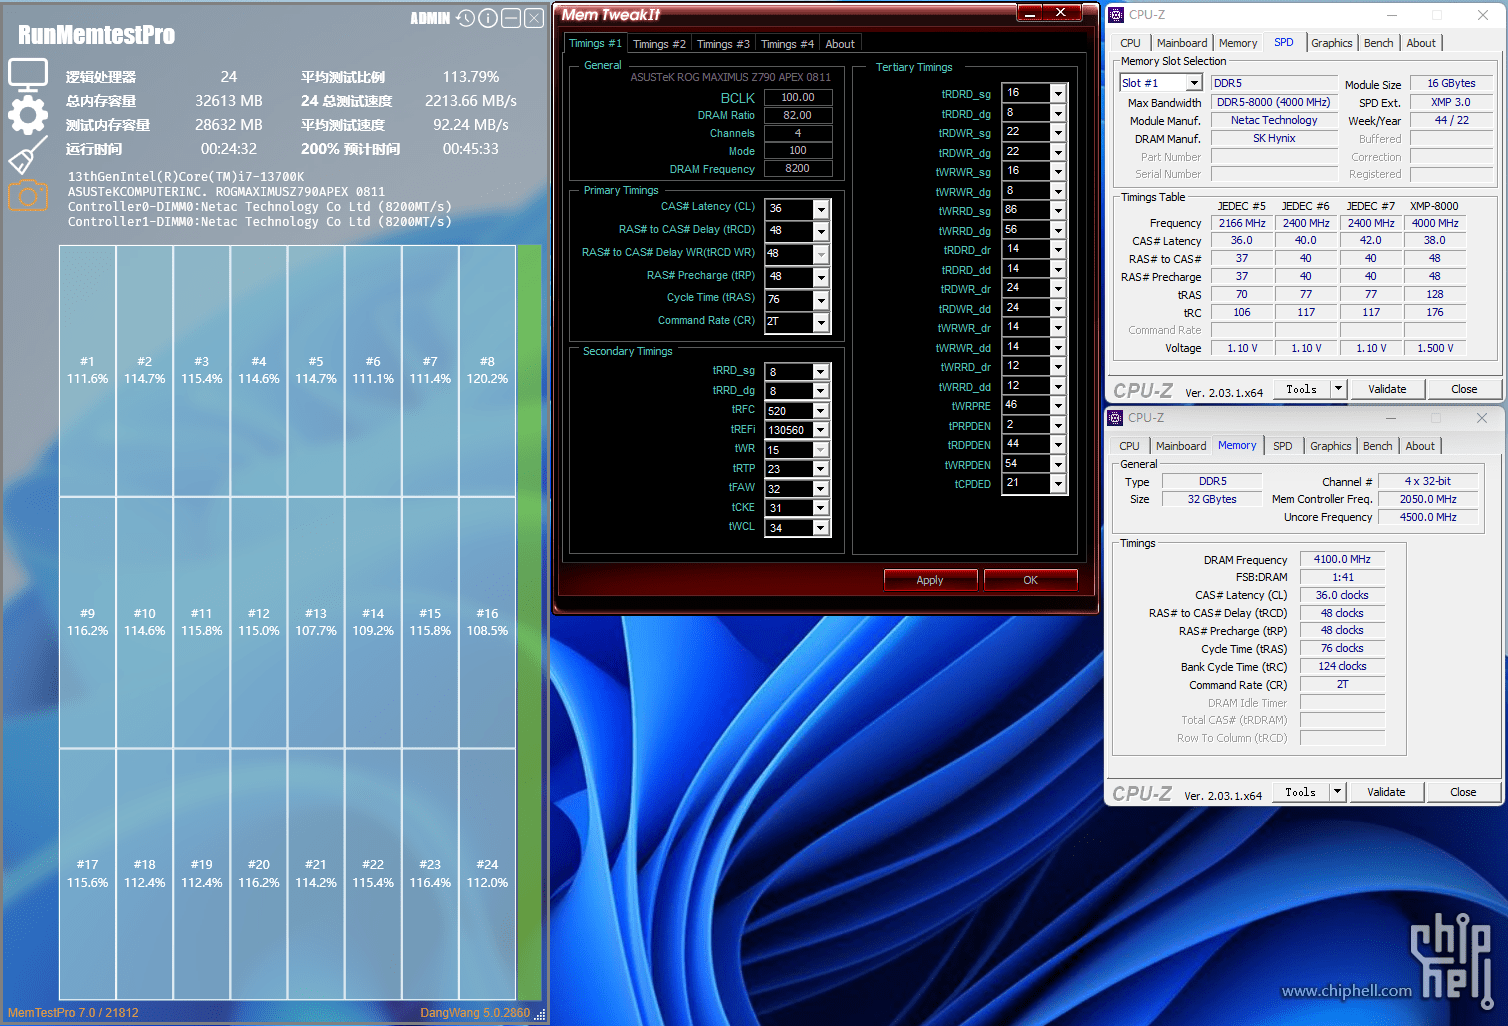Expand RAS# Precharge (tRP) dropdown
Viewport: 1508px width, 1026px height.
tap(821, 277)
